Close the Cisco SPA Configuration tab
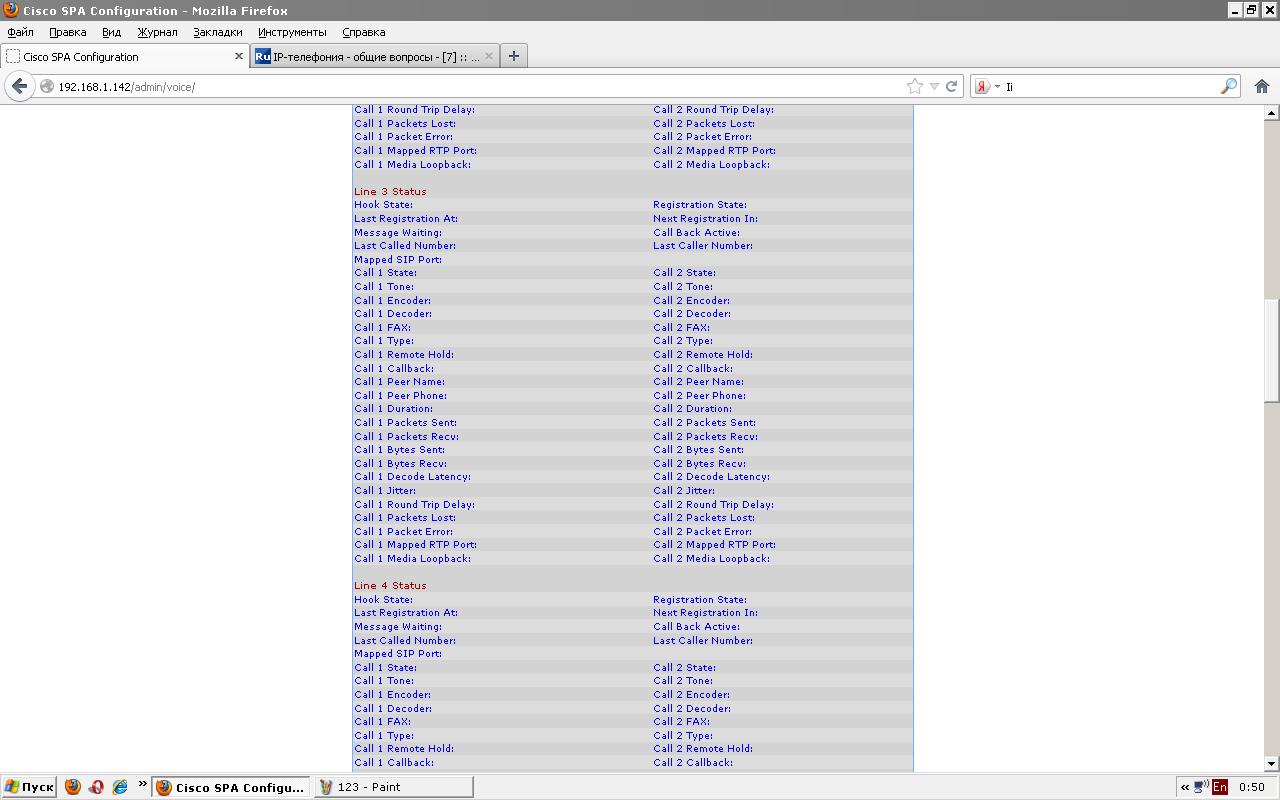This screenshot has height=800, width=1280. coord(239,57)
